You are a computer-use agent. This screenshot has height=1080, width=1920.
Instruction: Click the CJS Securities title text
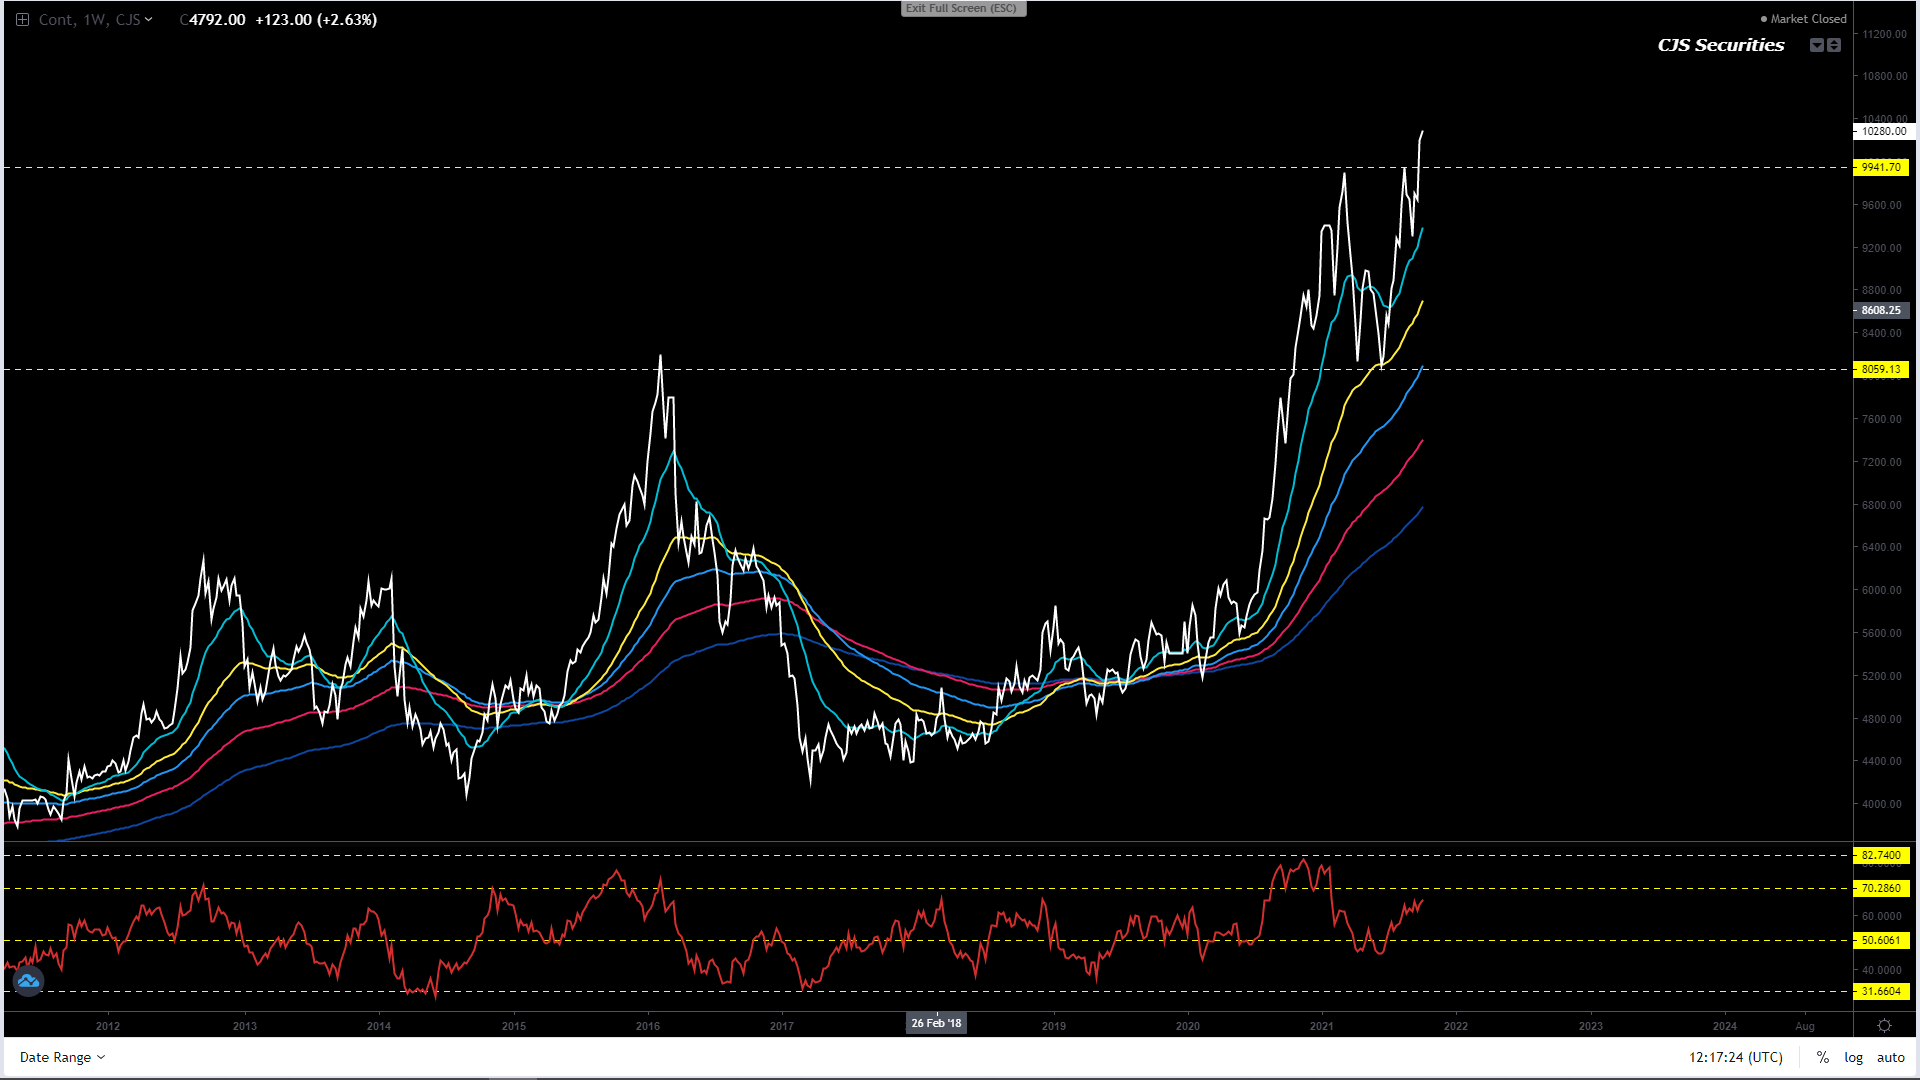click(x=1720, y=45)
